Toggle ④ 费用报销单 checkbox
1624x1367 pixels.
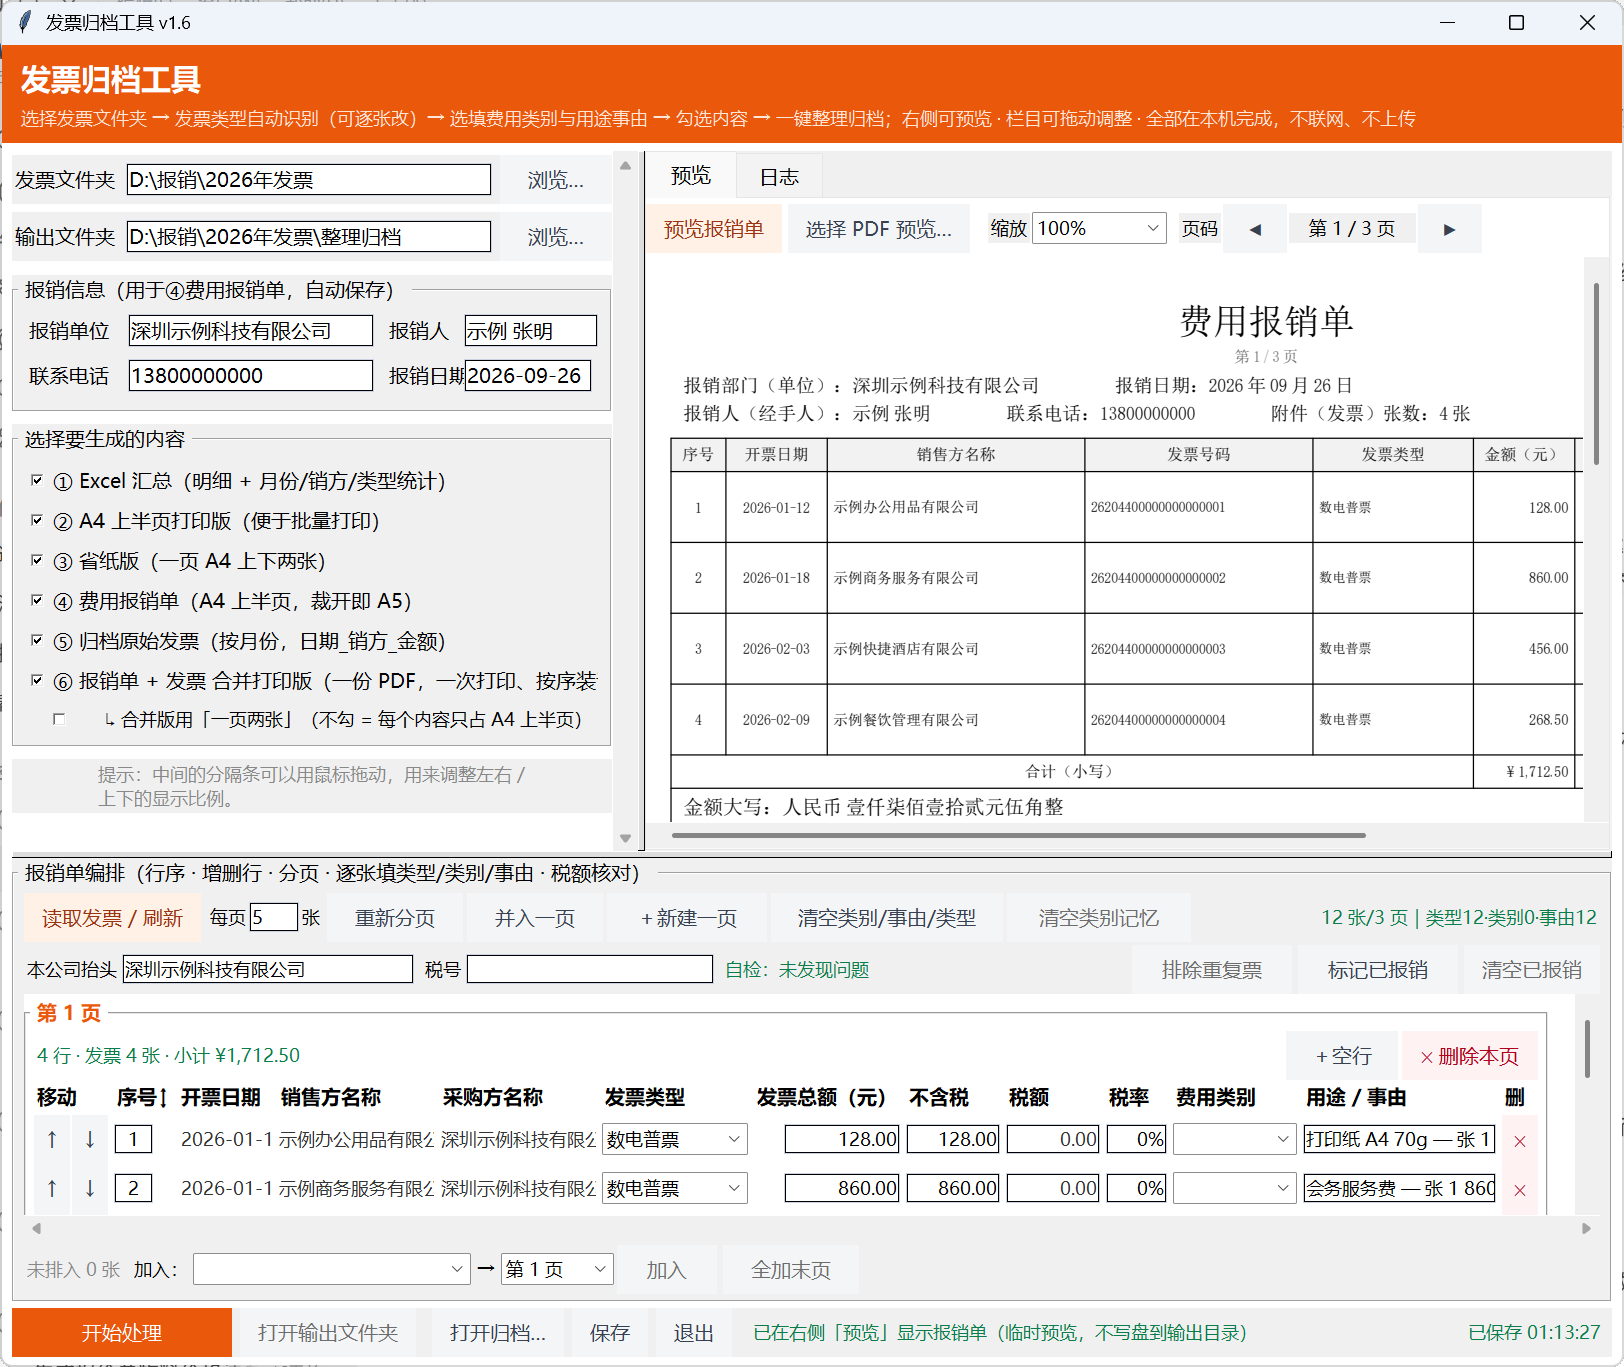tap(37, 601)
